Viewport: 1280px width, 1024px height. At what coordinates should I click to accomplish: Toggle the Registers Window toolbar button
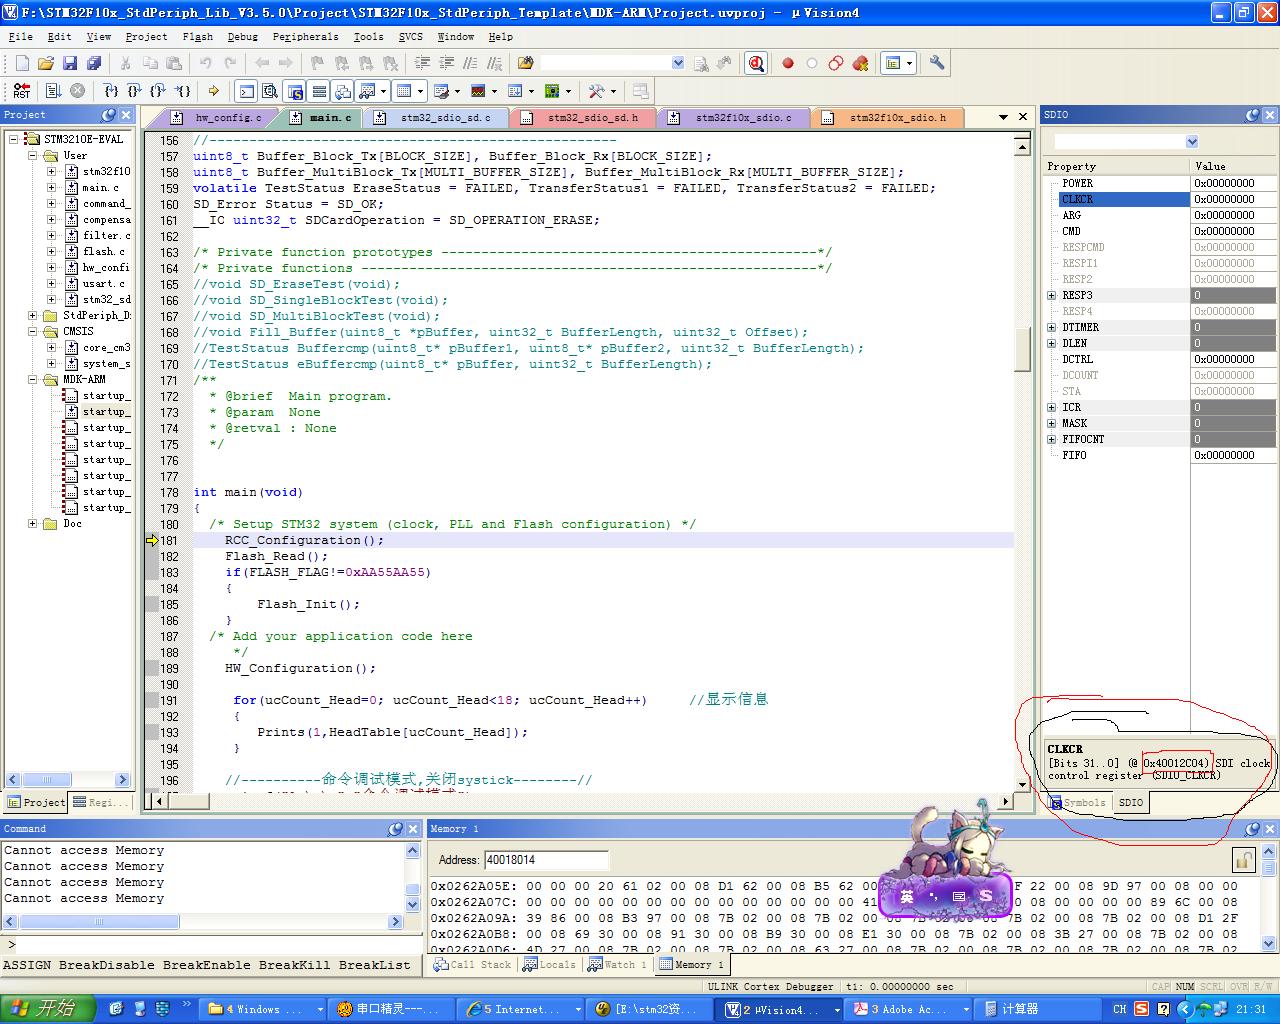320,91
